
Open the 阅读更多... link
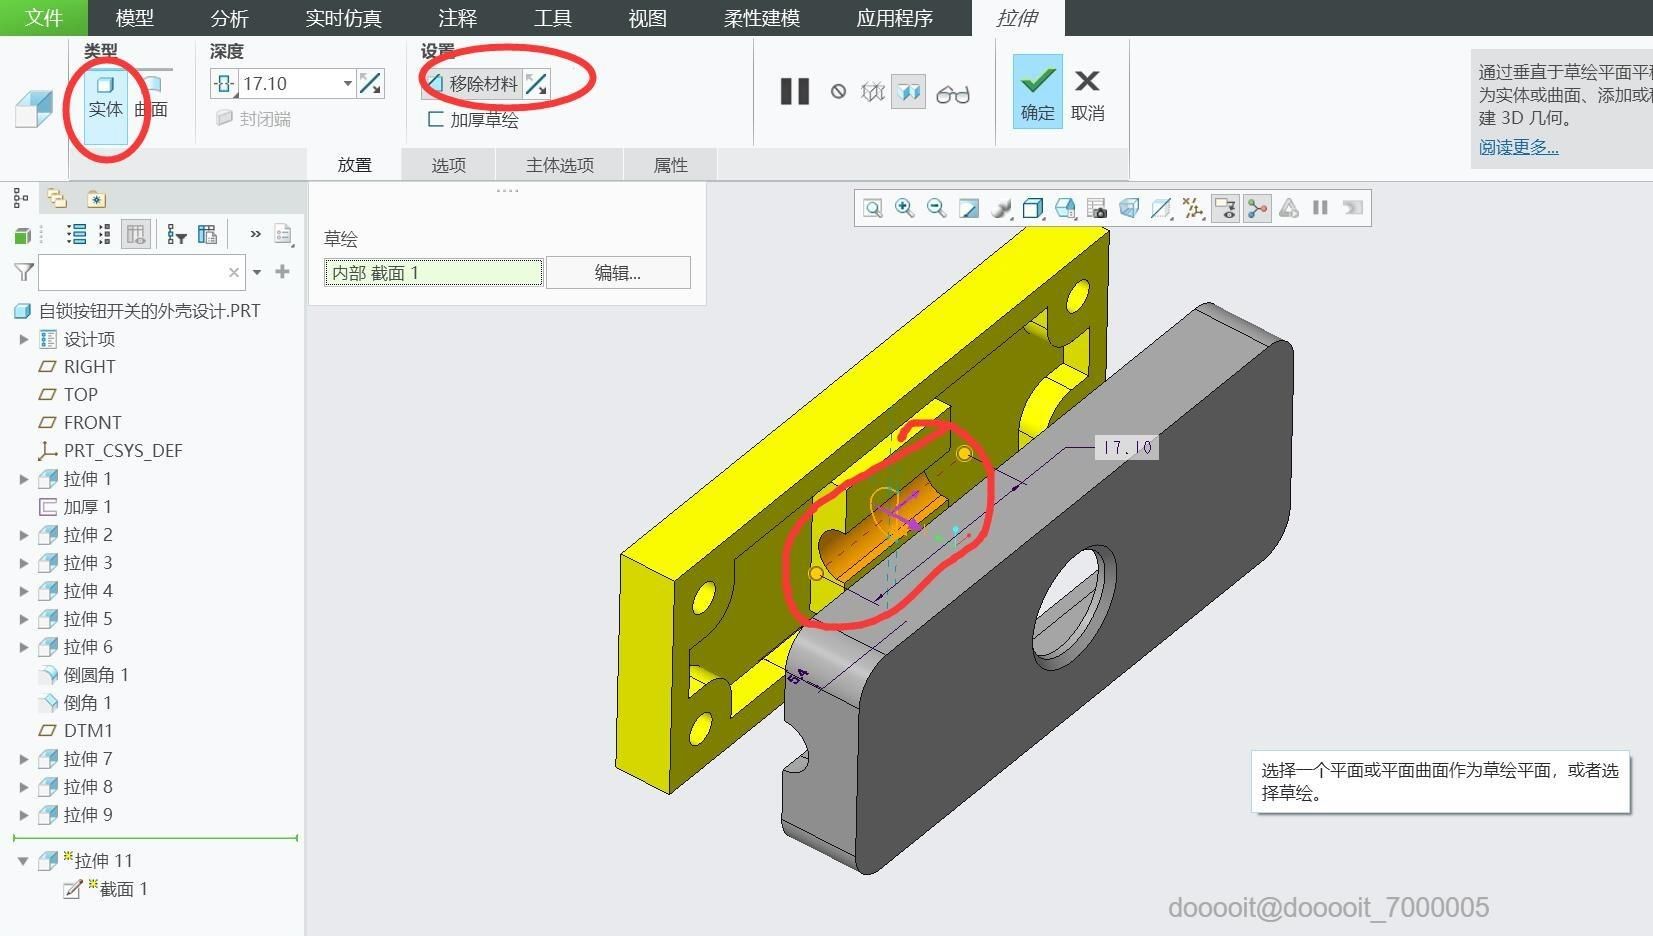[1518, 147]
